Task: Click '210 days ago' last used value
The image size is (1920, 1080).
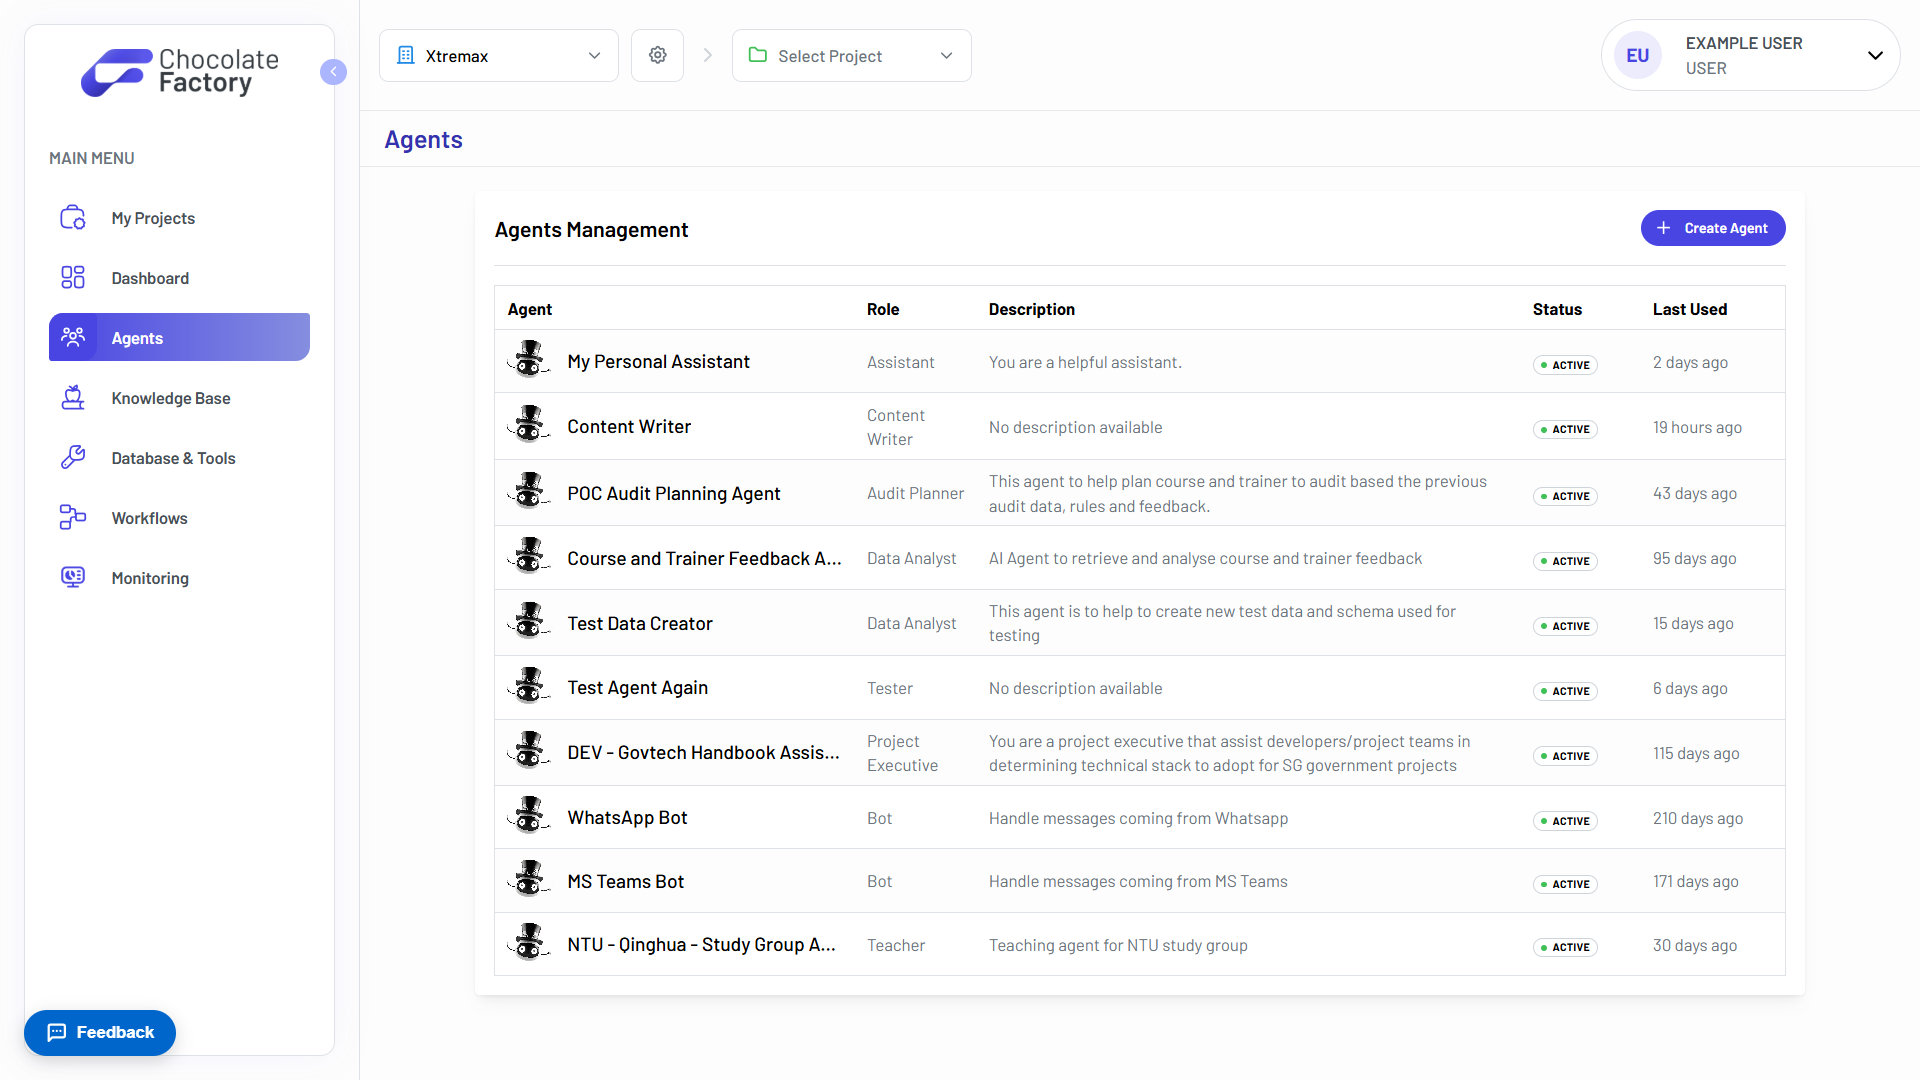Action: pyautogui.click(x=1698, y=818)
